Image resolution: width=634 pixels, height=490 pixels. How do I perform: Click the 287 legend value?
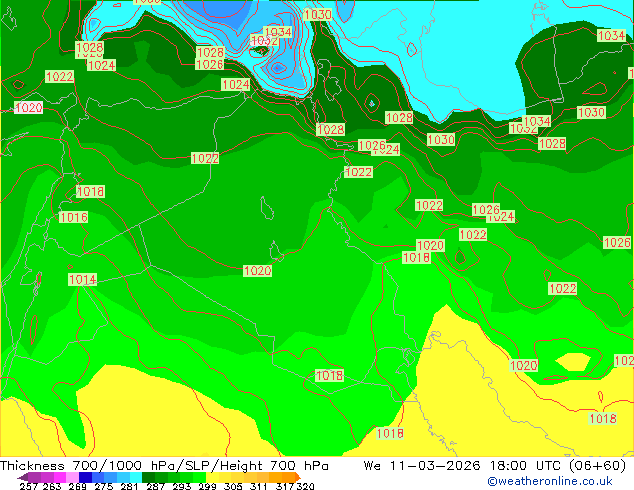155,486
